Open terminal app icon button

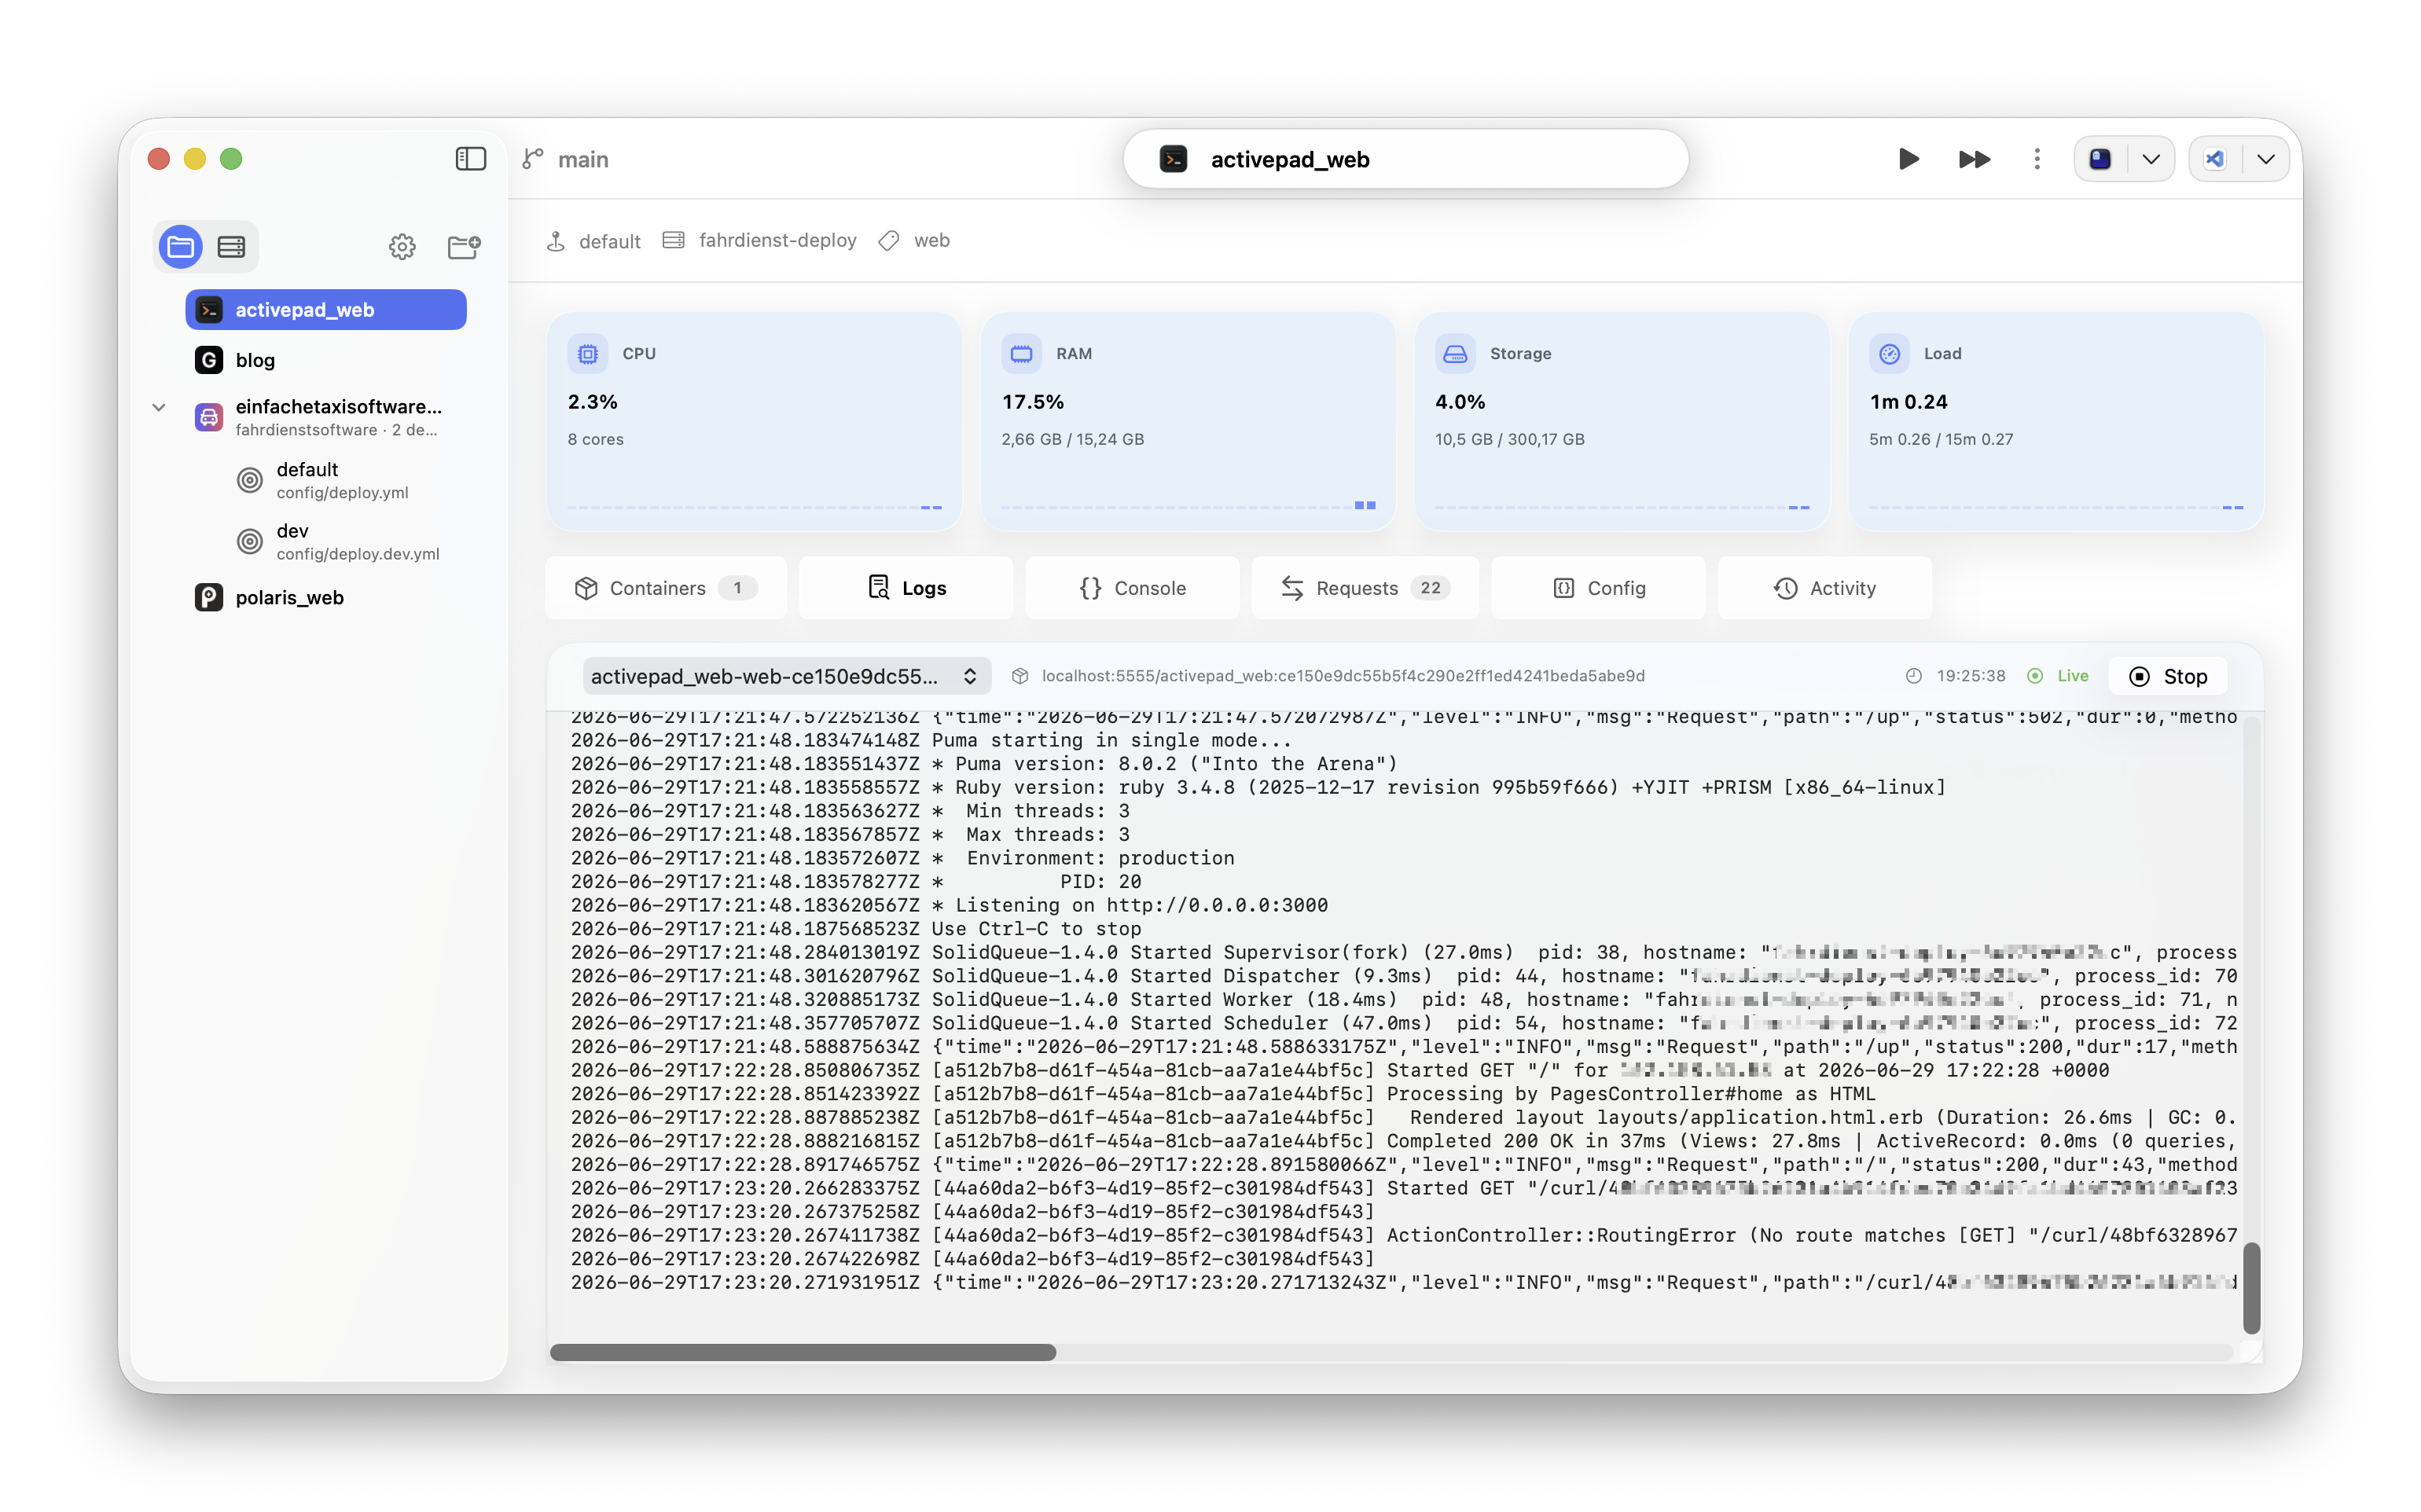(2100, 159)
